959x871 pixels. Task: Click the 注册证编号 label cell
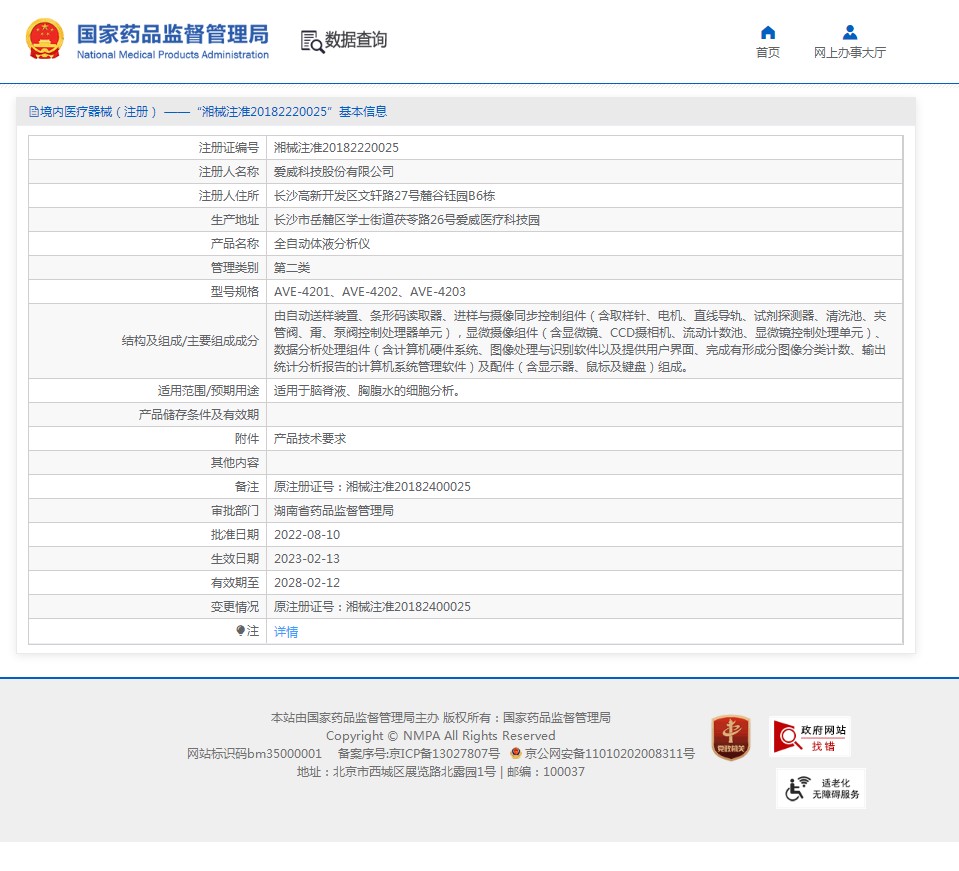pyautogui.click(x=147, y=147)
